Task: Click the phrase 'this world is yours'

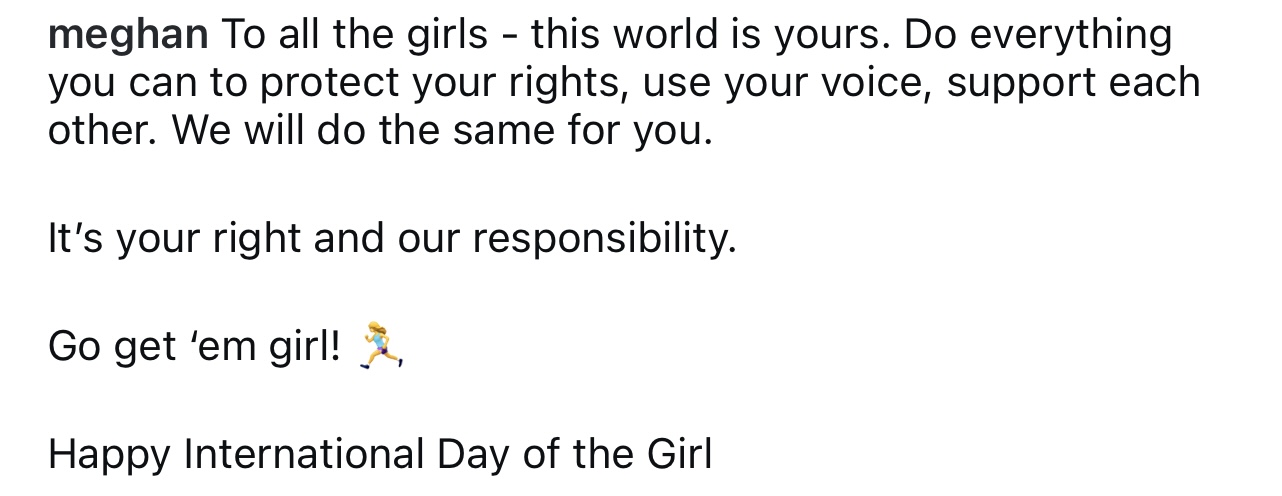Action: [x=712, y=36]
